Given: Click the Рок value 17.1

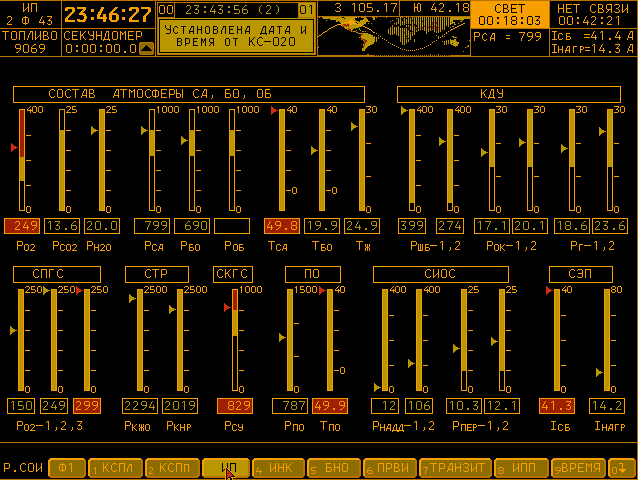Looking at the screenshot, I should coord(492,226).
